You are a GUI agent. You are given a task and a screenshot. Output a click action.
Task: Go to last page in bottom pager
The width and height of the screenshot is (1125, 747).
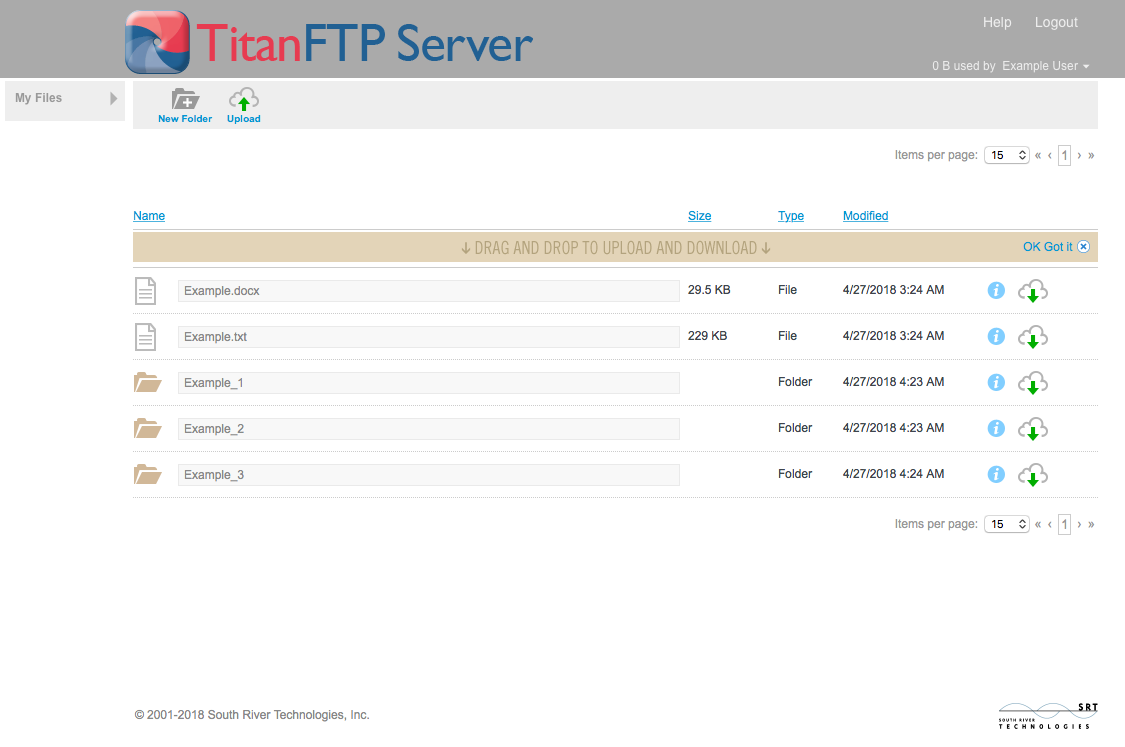1091,524
